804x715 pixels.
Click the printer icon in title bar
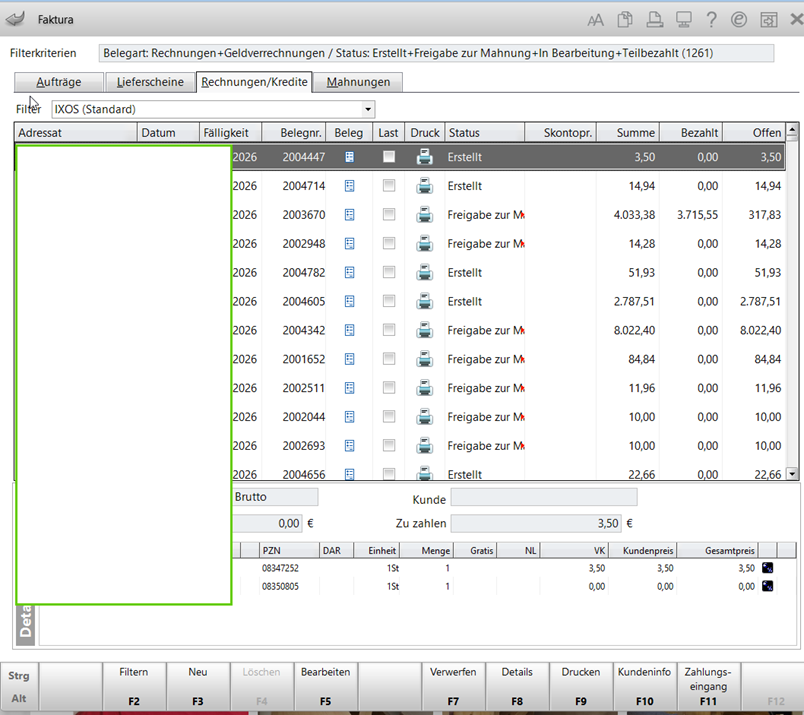654,20
